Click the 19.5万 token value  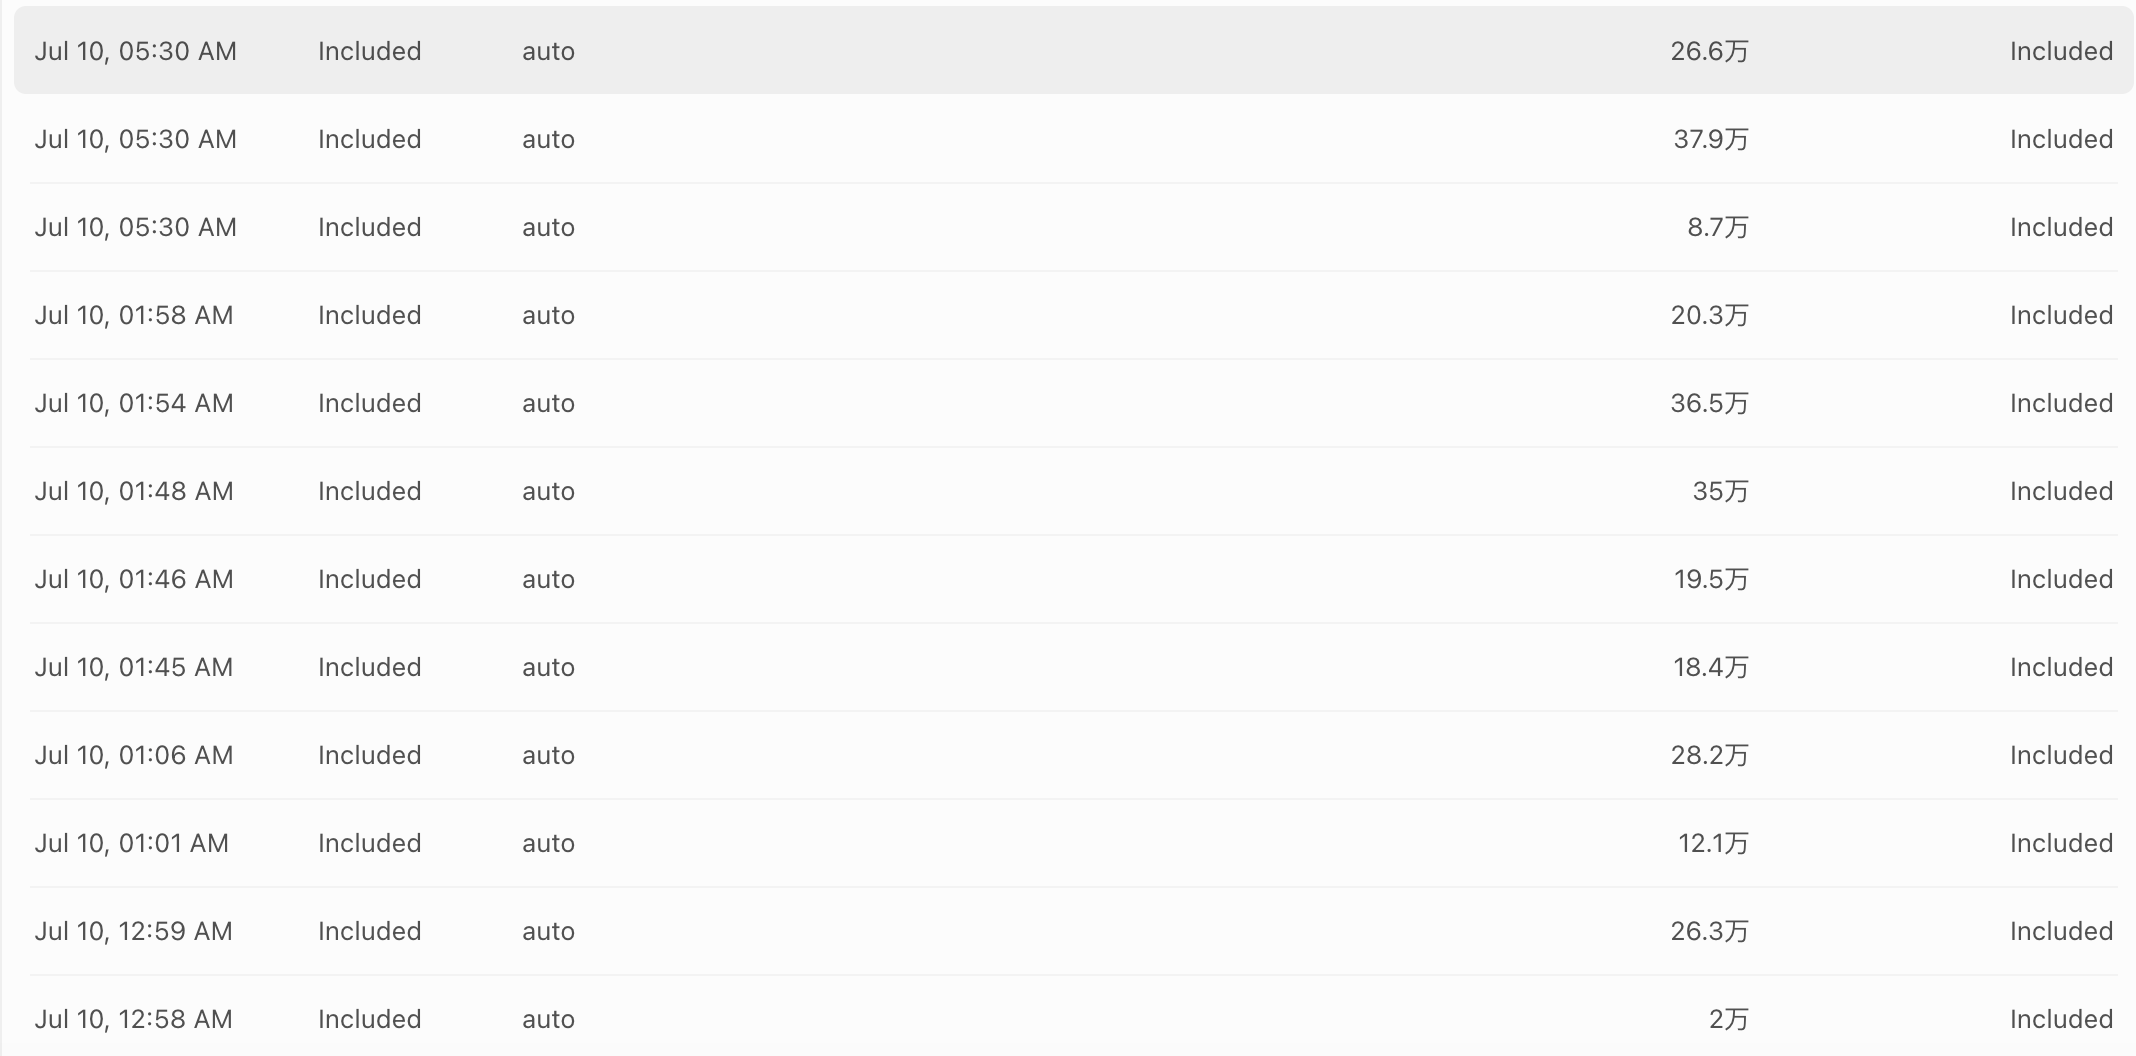click(x=1711, y=579)
